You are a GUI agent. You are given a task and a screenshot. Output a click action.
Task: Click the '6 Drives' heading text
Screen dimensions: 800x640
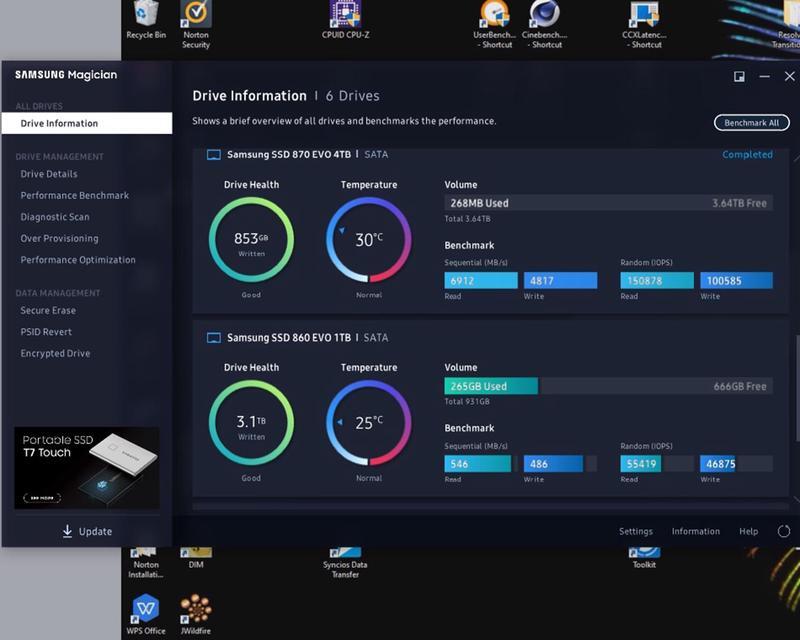tap(353, 96)
